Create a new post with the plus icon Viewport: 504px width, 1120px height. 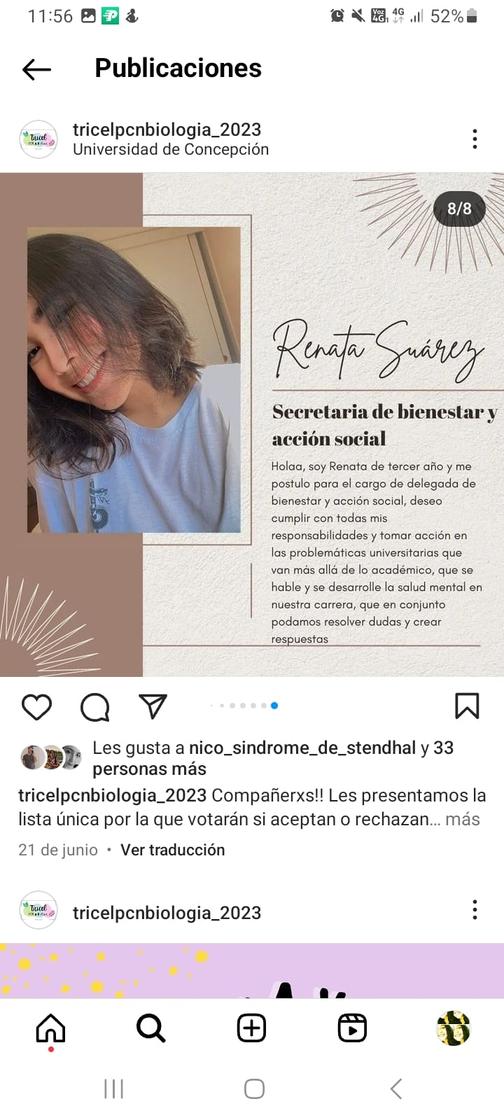[251, 1029]
